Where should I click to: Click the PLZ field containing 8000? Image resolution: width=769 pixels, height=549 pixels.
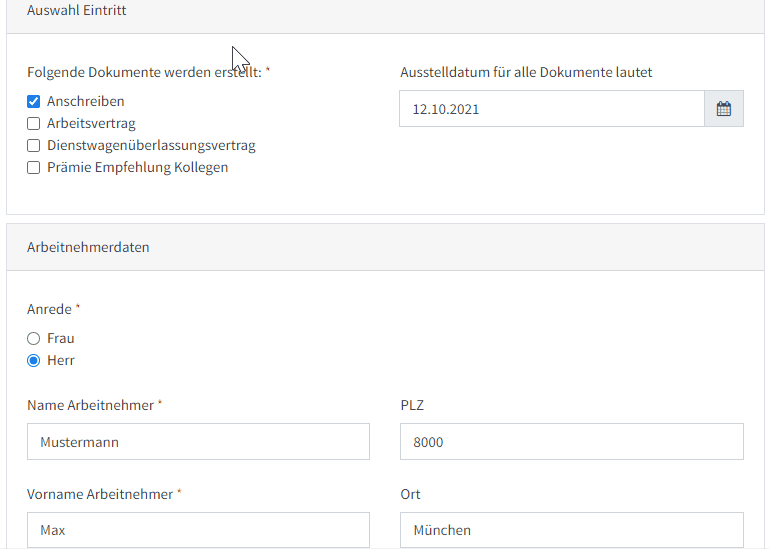571,441
